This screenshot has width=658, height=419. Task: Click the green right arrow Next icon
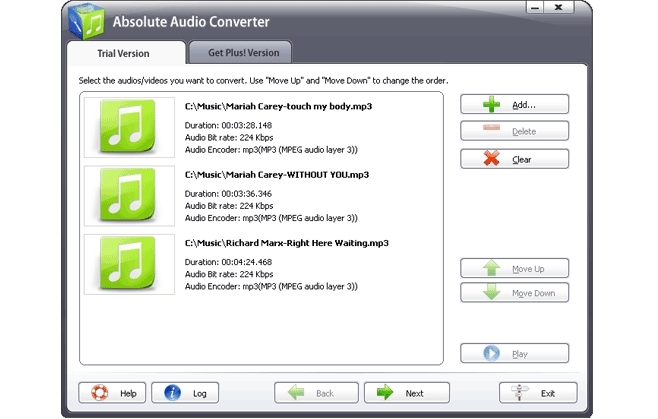[385, 393]
